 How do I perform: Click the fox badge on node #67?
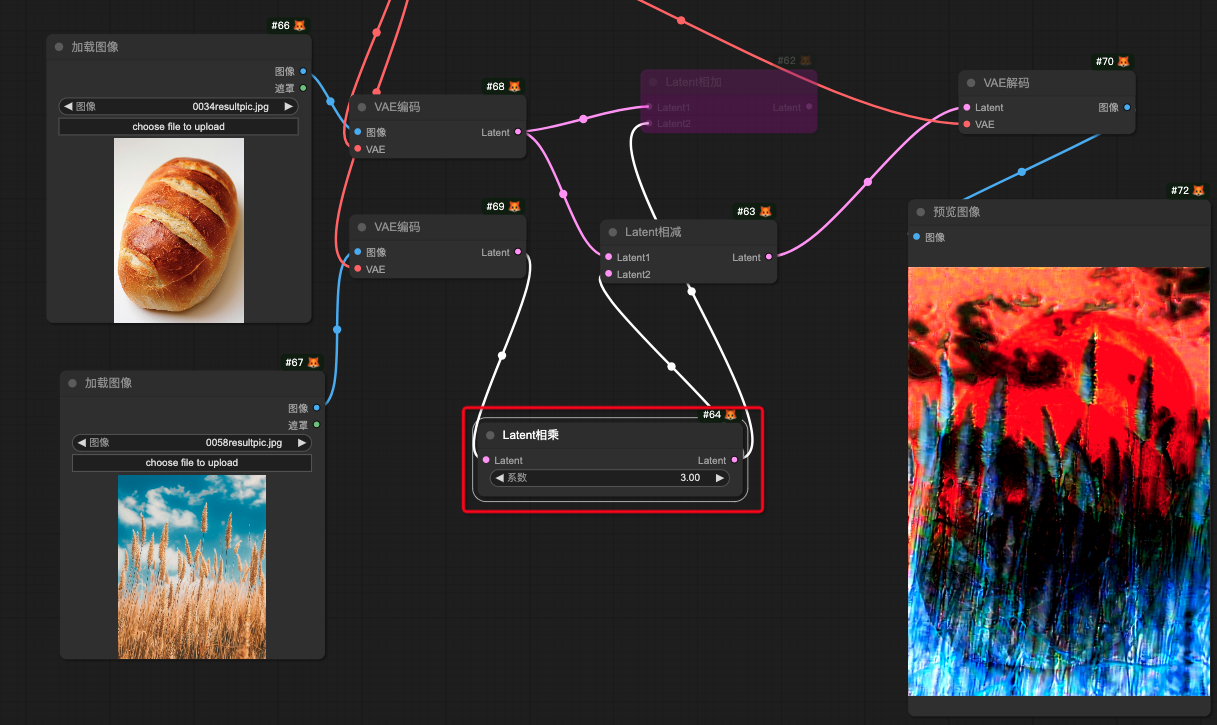point(314,362)
